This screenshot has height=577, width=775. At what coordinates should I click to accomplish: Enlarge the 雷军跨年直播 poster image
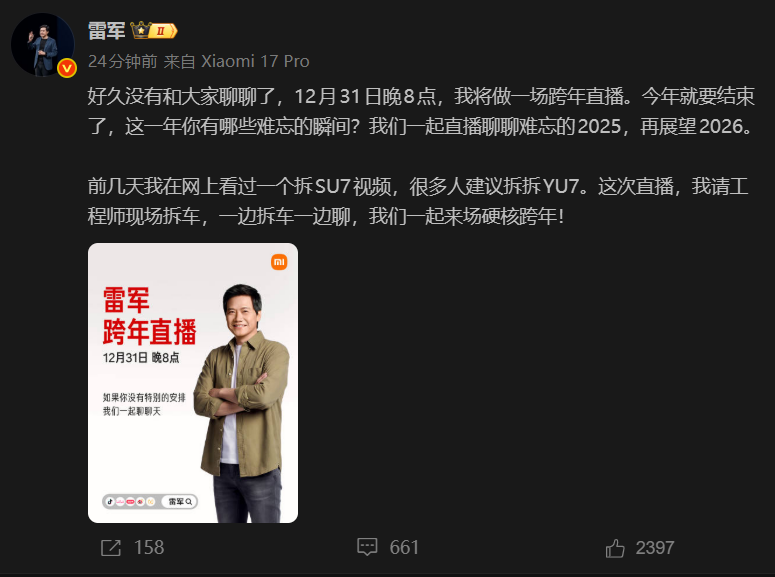[193, 383]
